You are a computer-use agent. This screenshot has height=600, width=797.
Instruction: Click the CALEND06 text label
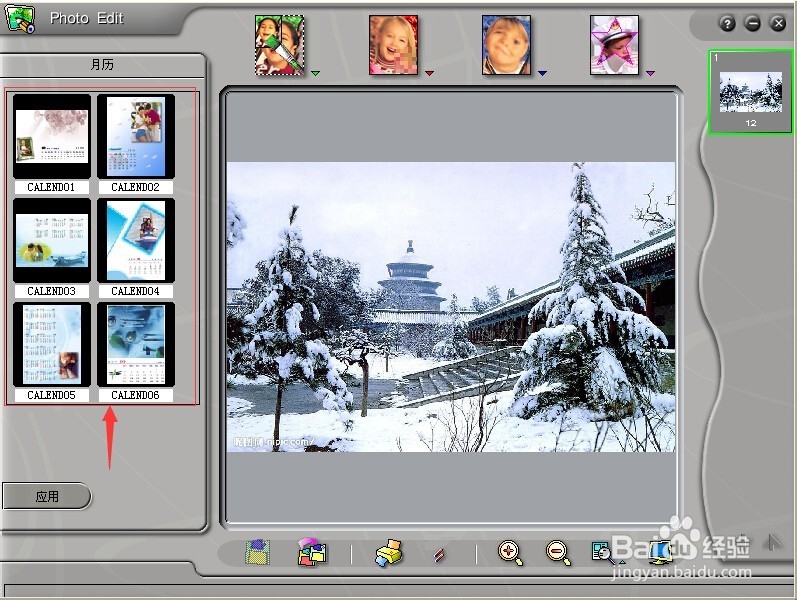135,395
